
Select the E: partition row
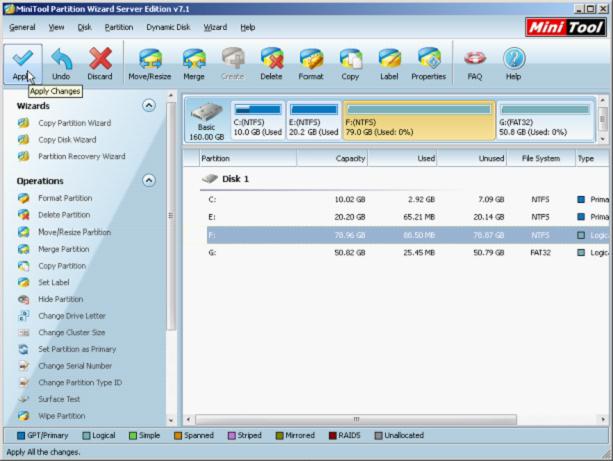[x=408, y=217]
